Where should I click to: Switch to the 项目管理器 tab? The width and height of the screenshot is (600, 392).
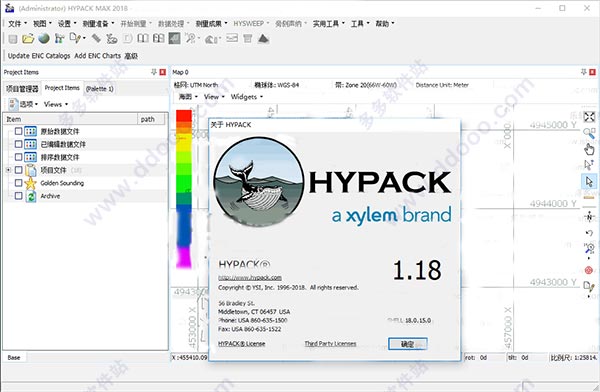pyautogui.click(x=22, y=89)
